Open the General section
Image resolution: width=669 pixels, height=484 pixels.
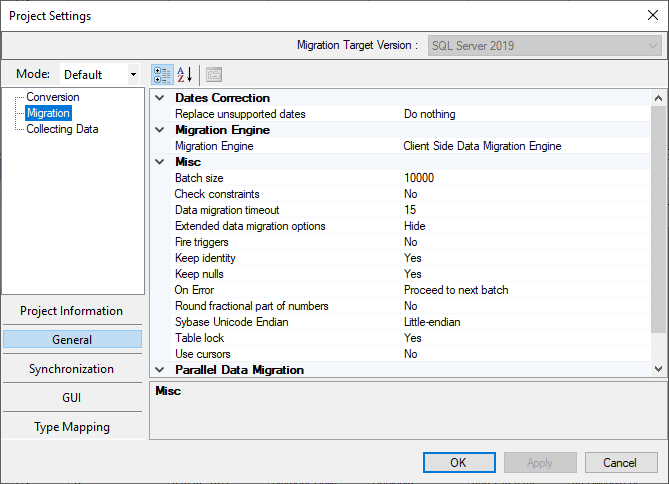[72, 340]
